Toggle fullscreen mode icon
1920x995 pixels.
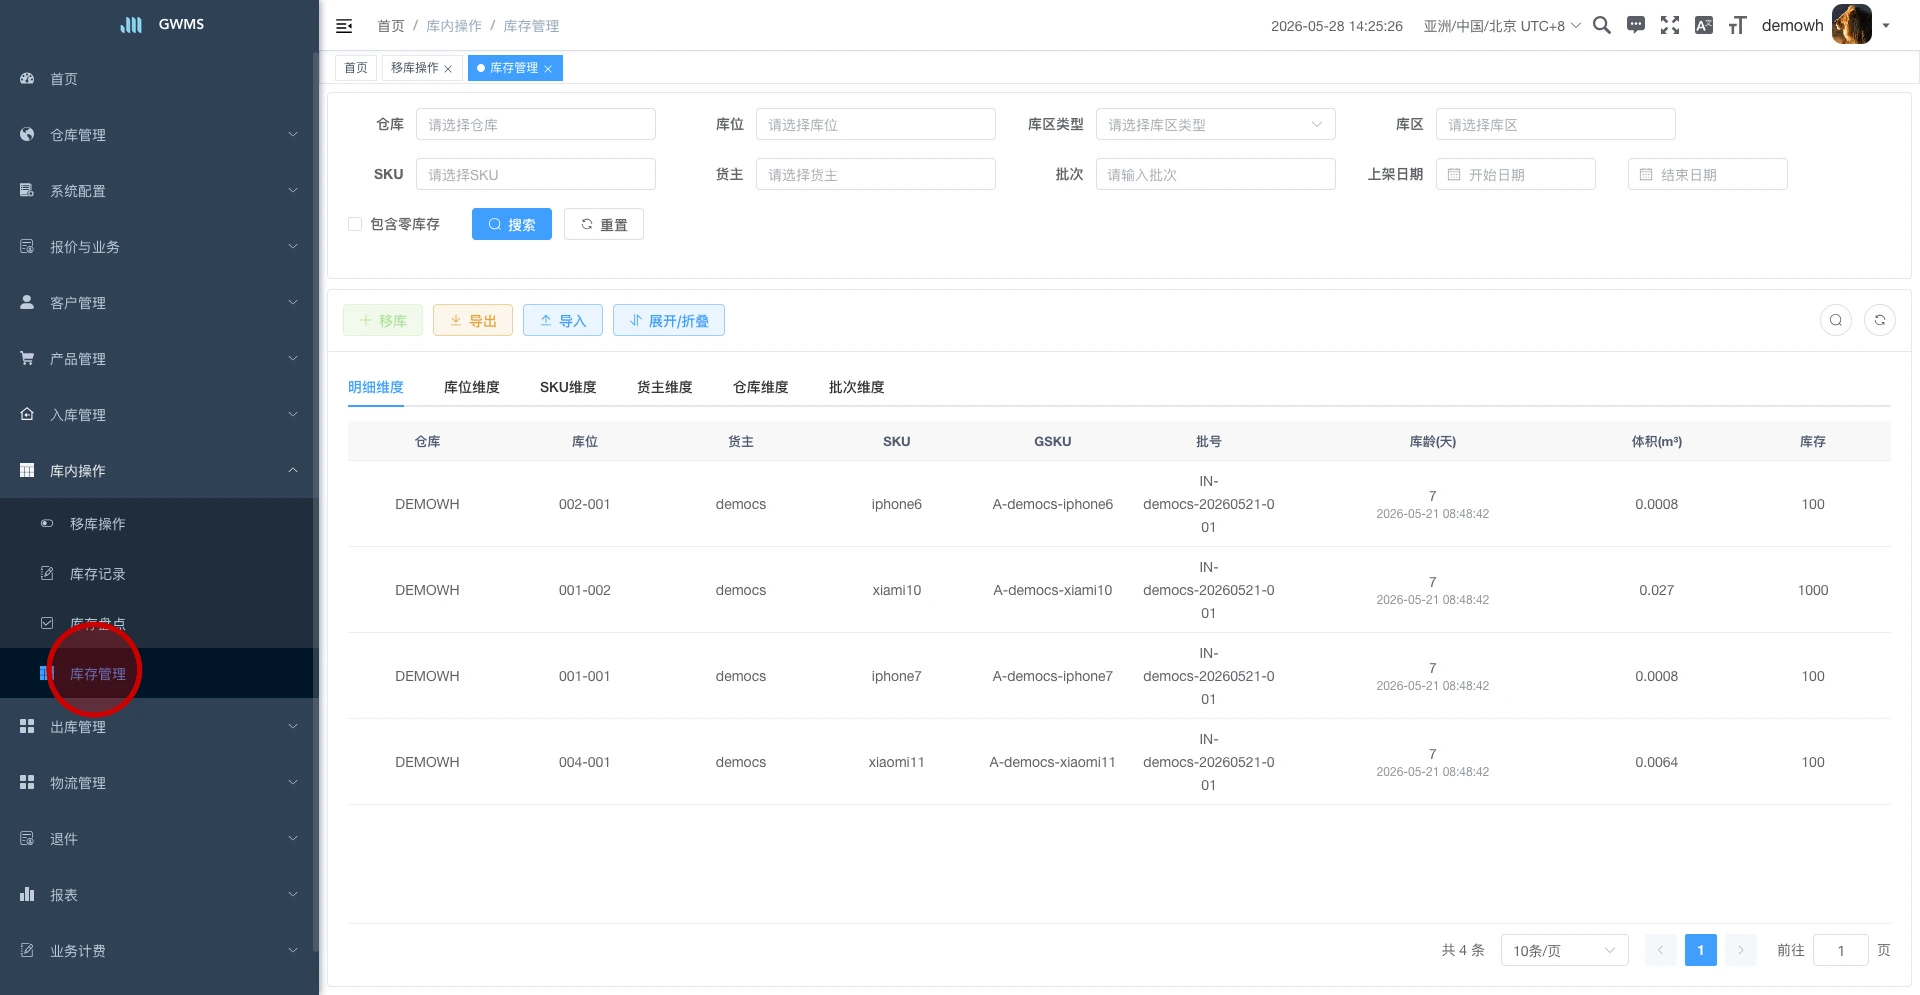[x=1670, y=26]
